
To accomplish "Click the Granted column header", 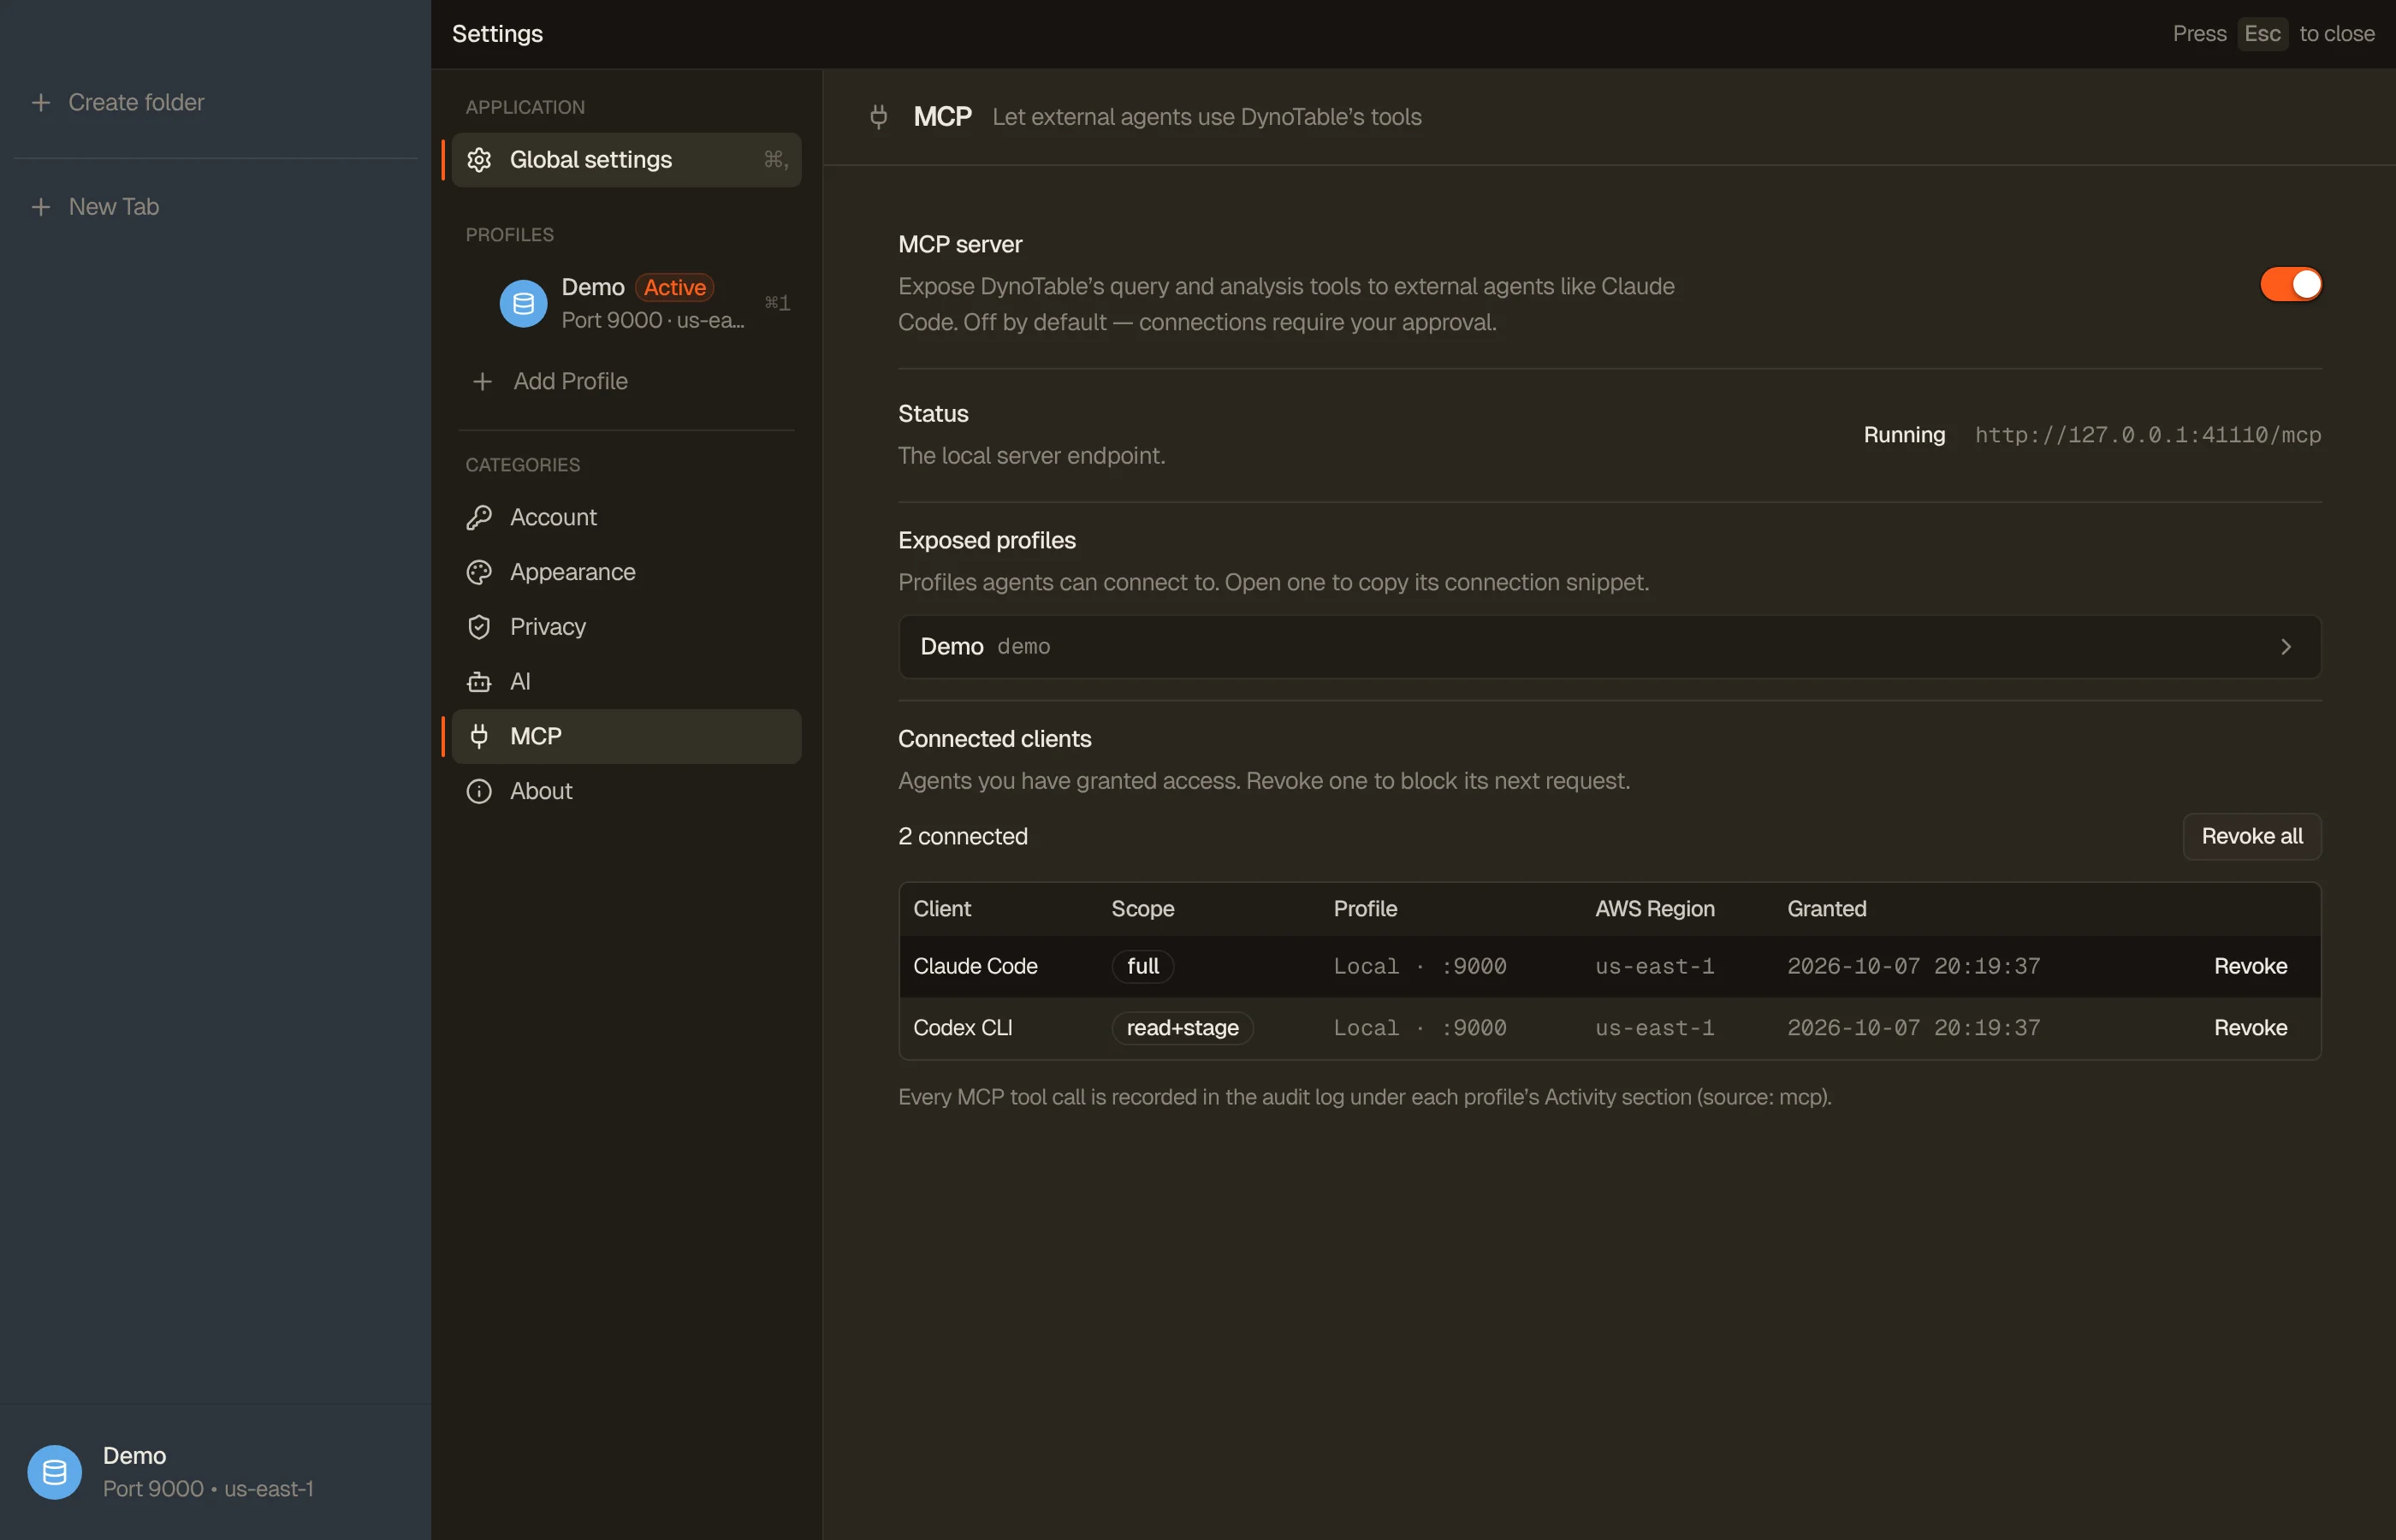I will click(1826, 909).
